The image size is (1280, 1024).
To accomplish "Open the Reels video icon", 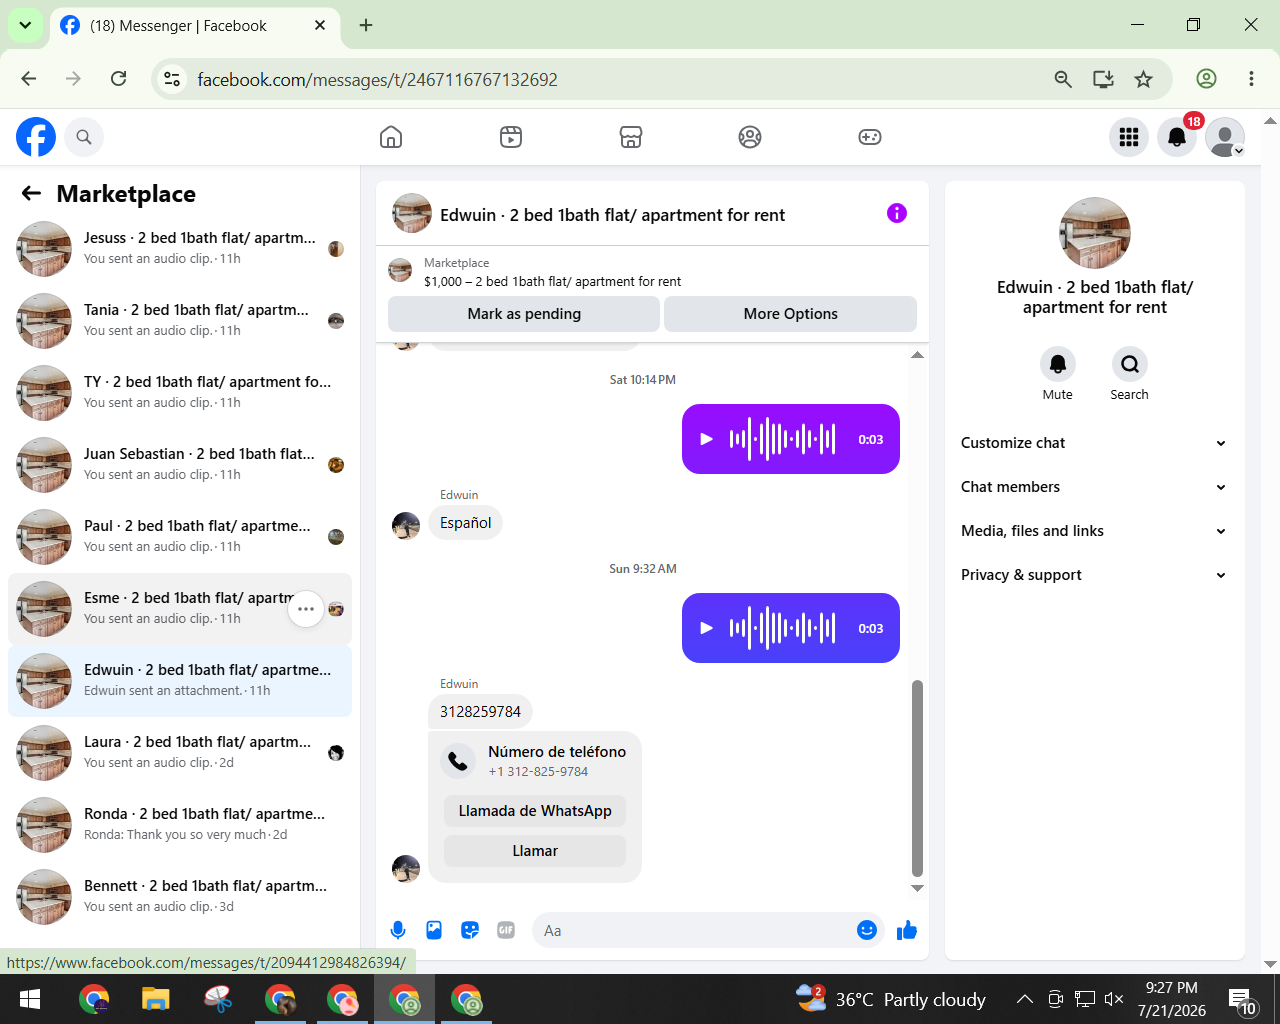I will pos(511,137).
